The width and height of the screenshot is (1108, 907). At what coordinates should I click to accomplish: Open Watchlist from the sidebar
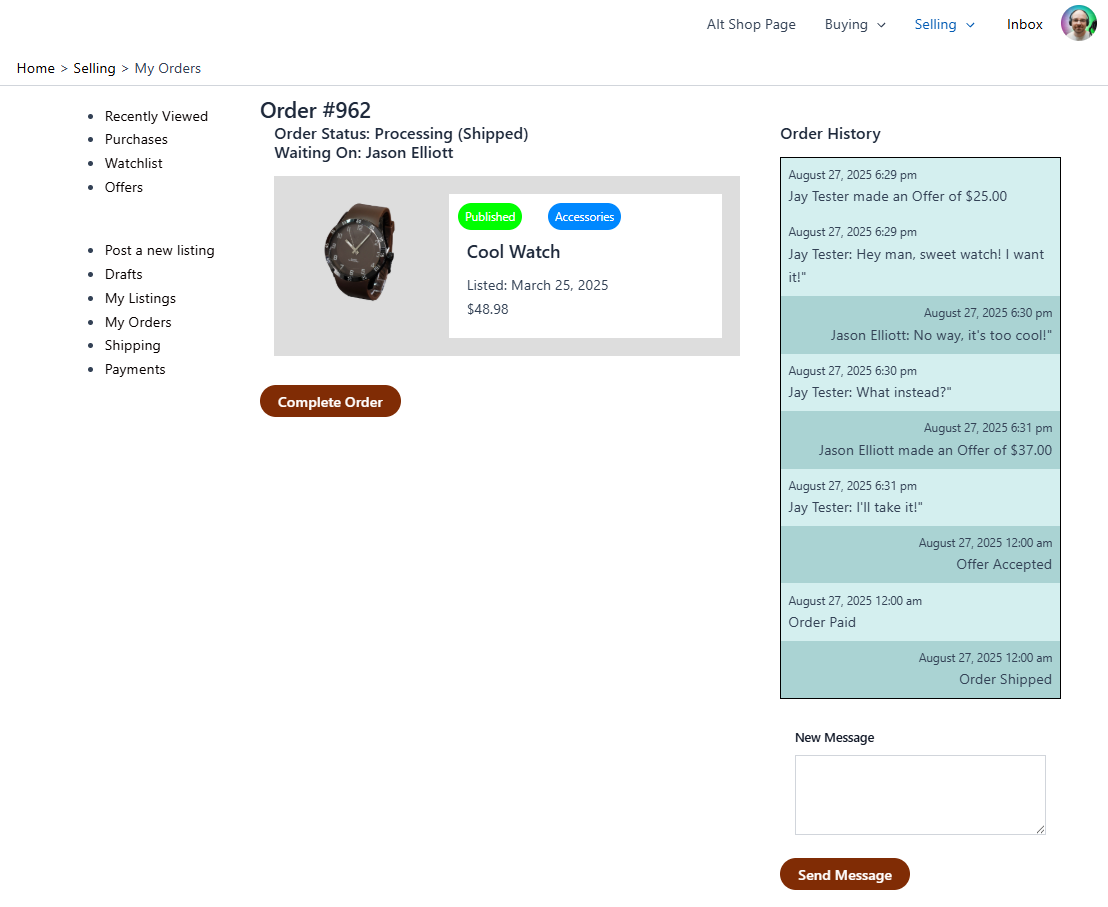click(x=133, y=163)
